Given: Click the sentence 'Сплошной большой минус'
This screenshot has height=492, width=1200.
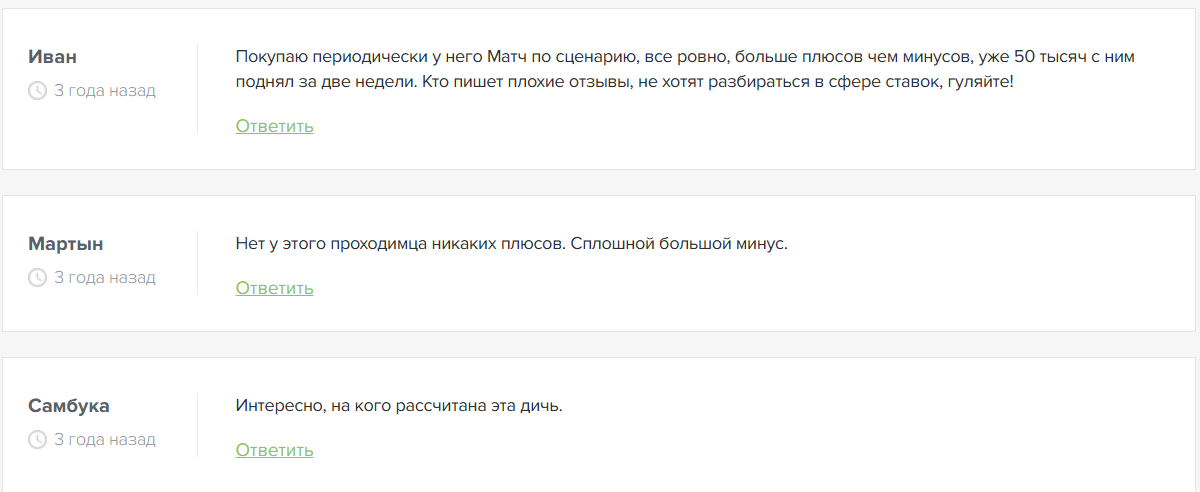Looking at the screenshot, I should pos(680,244).
